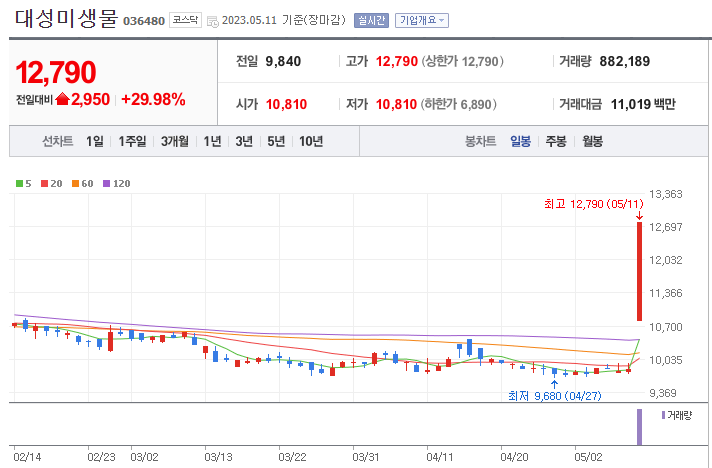Click the 전일 value 9,840

(283, 61)
